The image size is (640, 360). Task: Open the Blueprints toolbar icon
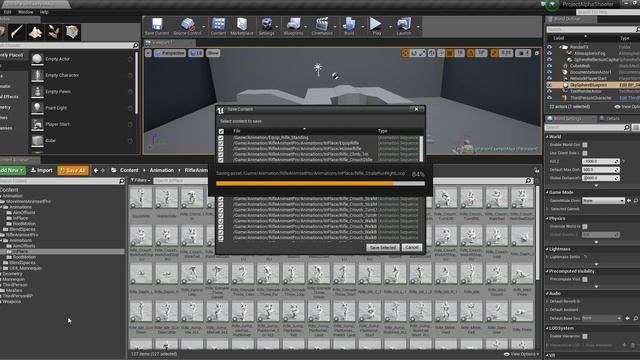point(293,26)
